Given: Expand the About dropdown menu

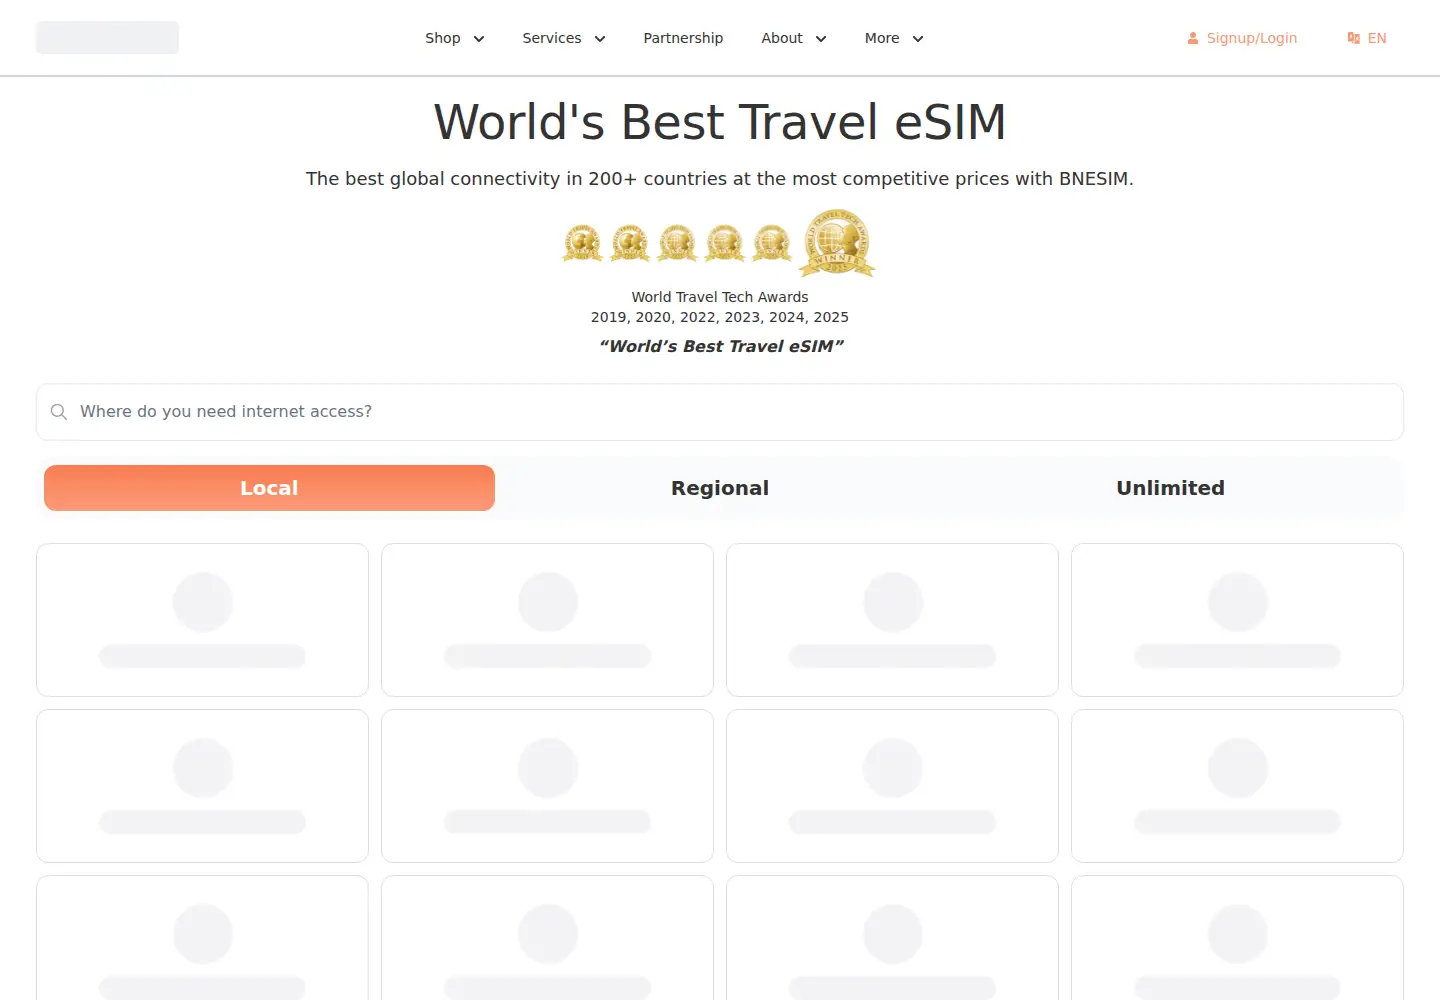Looking at the screenshot, I should click(x=793, y=38).
